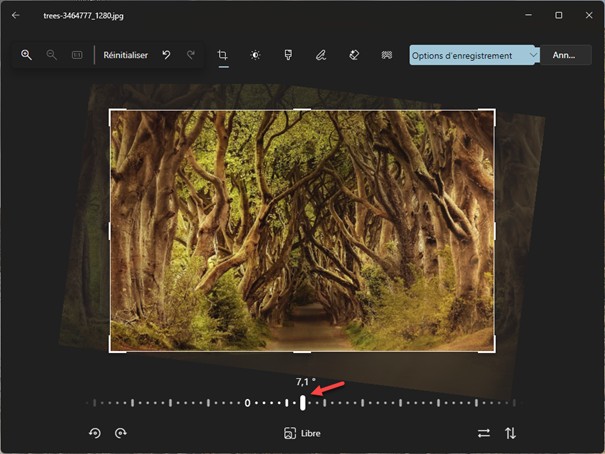
Task: Open the Libre aspect ratio selector
Action: [x=302, y=433]
